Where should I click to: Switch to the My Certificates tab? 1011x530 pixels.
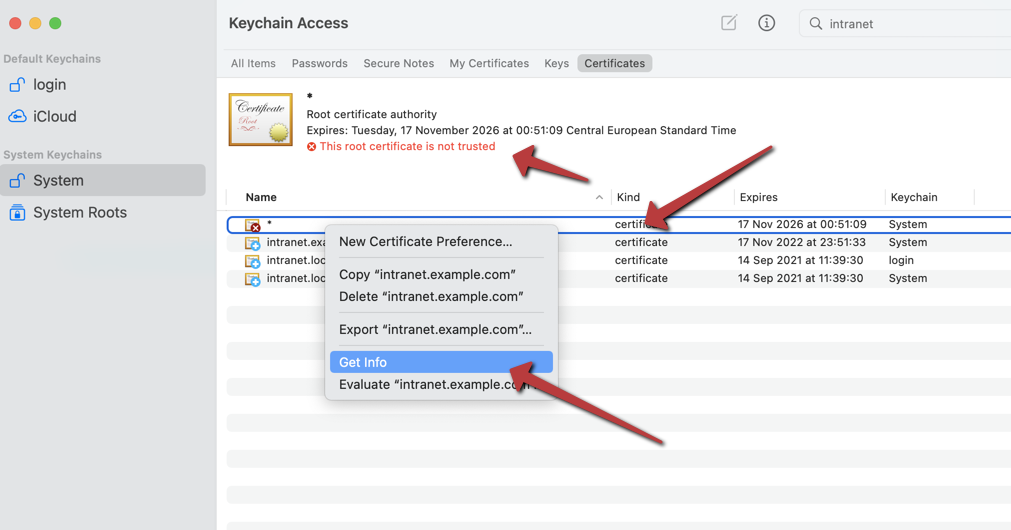pos(489,63)
